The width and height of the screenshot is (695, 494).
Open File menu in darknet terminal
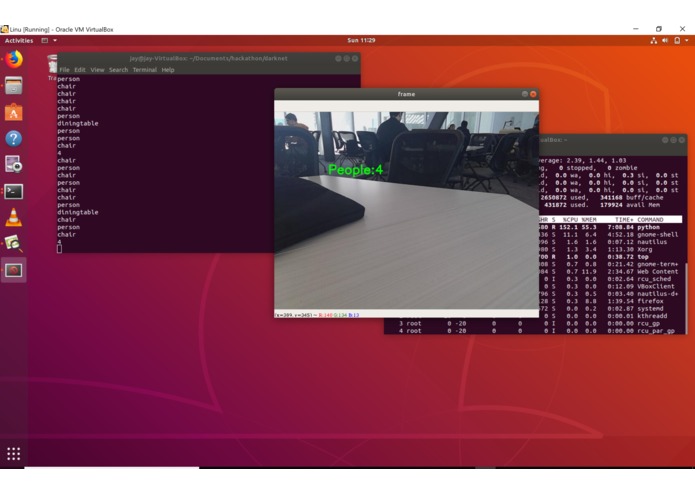pos(65,70)
